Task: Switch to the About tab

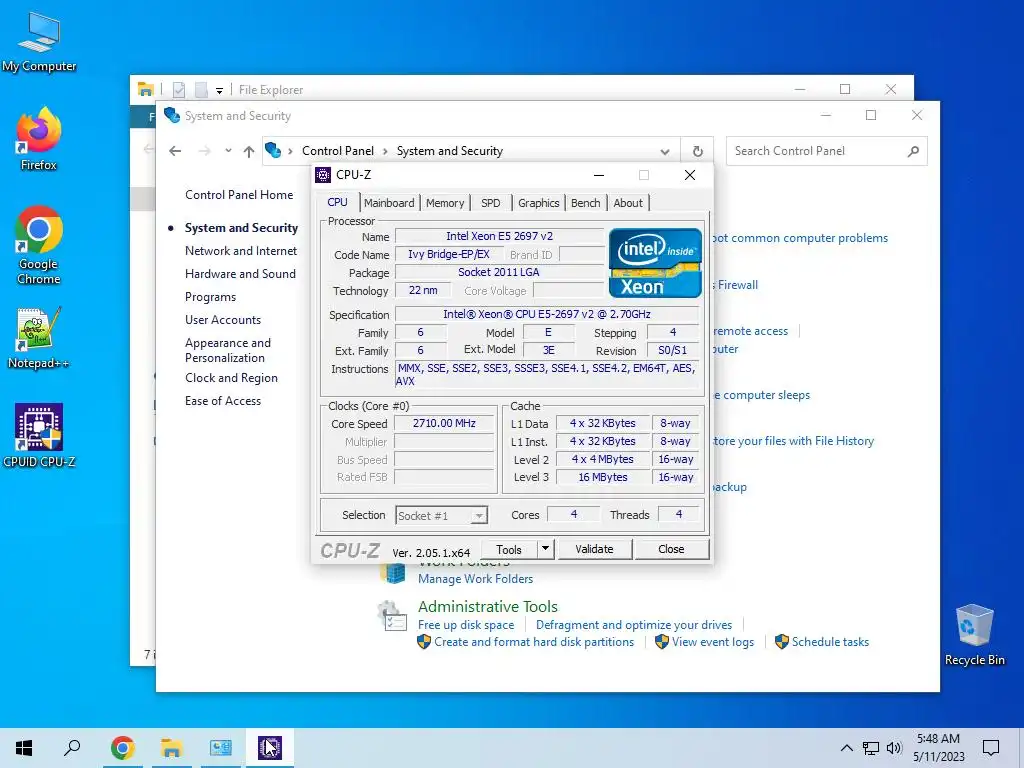Action: point(628,203)
